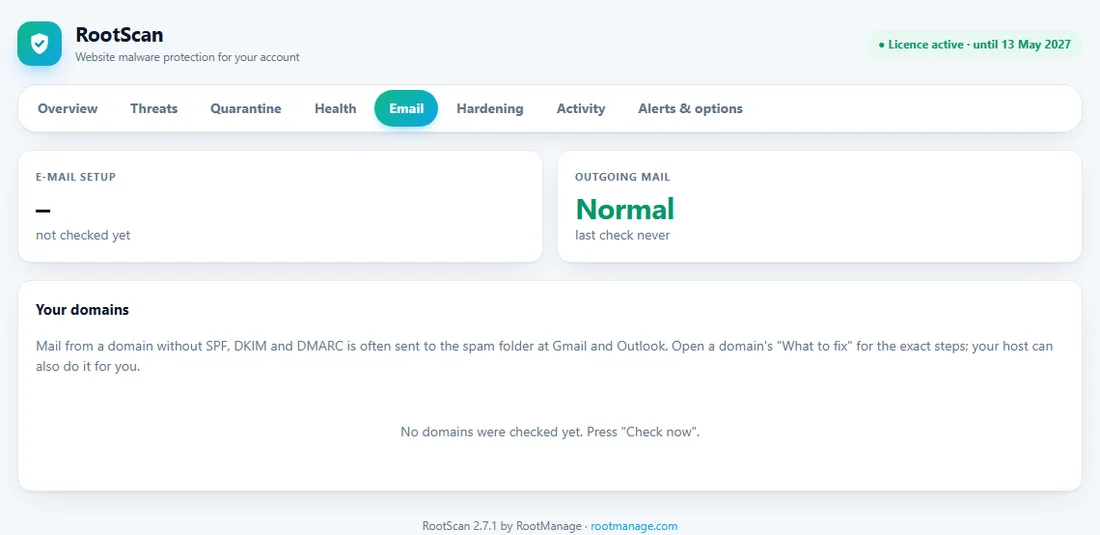The width and height of the screenshot is (1100, 535).
Task: Select the active Email tab
Action: pos(406,109)
